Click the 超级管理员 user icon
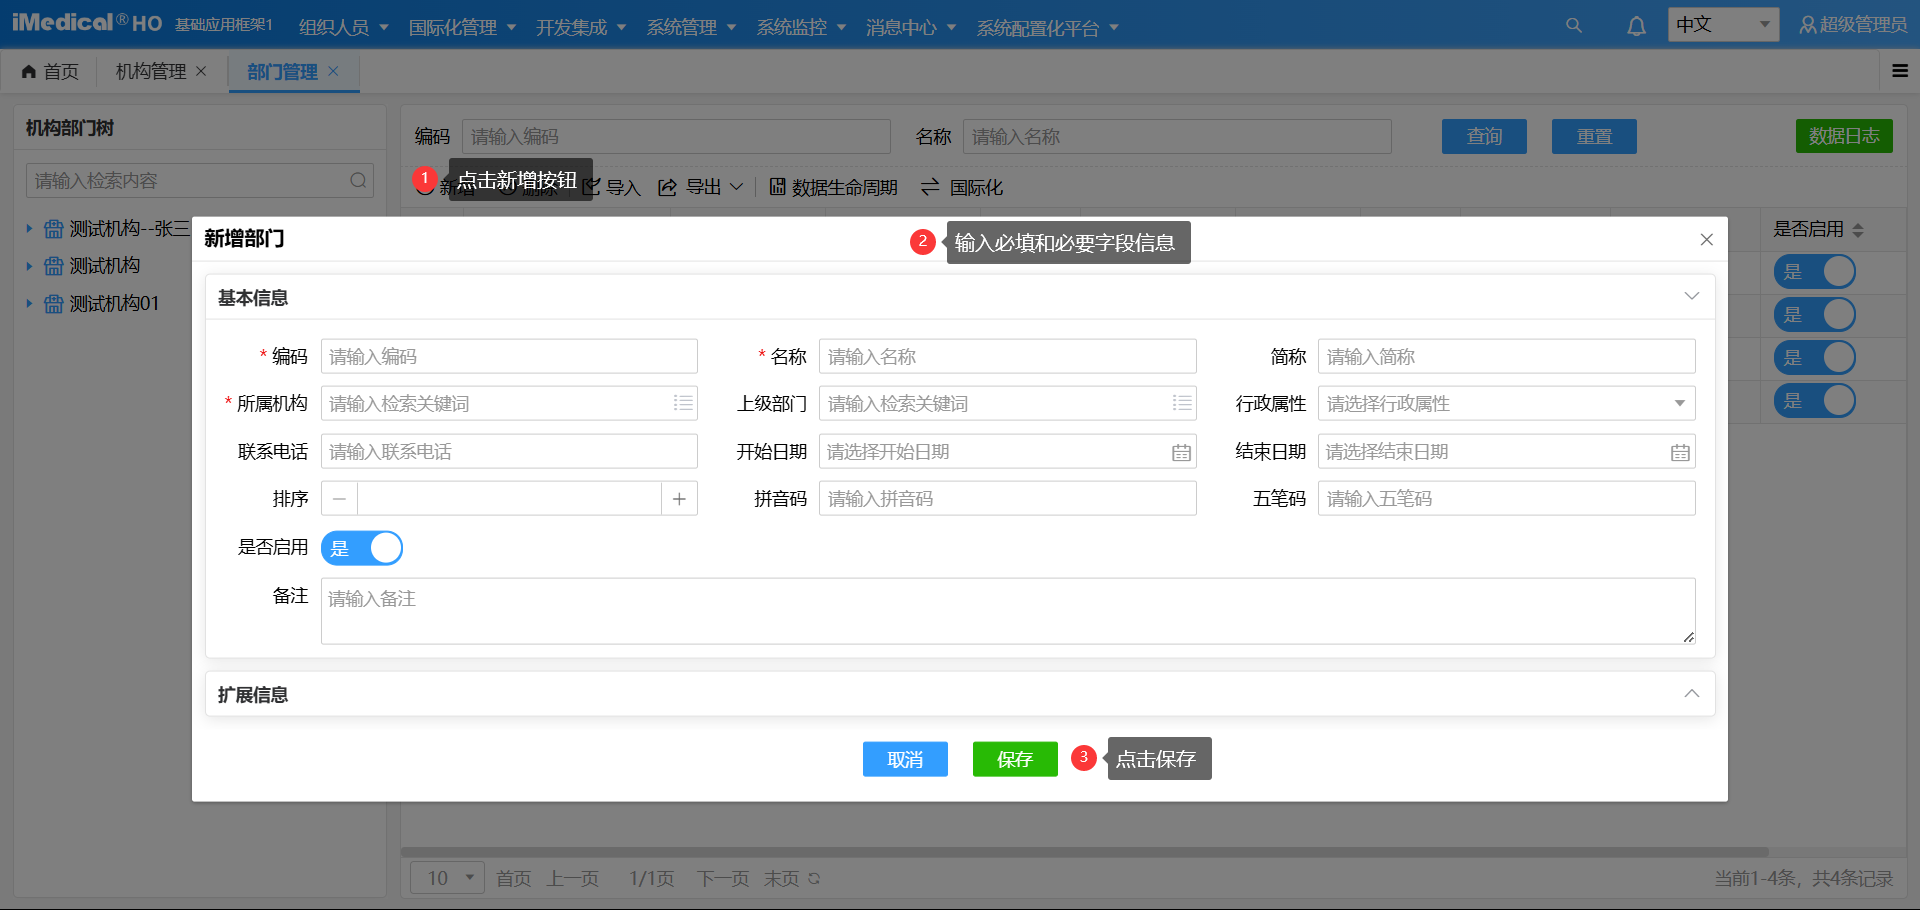Viewport: 1920px width, 910px height. click(x=1808, y=25)
